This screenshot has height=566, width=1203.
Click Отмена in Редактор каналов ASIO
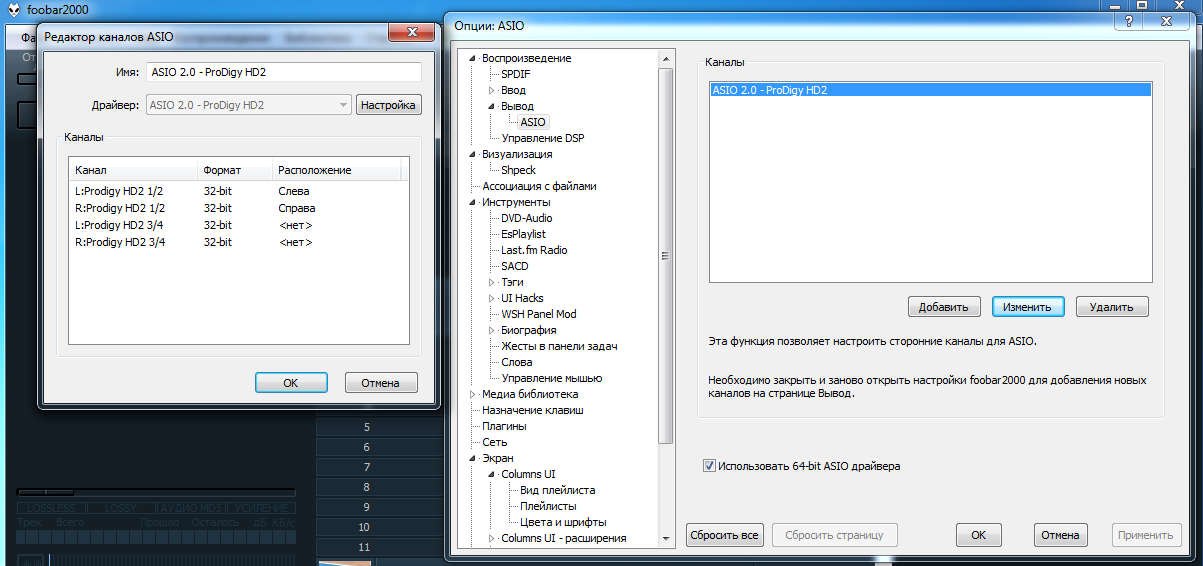pos(381,382)
